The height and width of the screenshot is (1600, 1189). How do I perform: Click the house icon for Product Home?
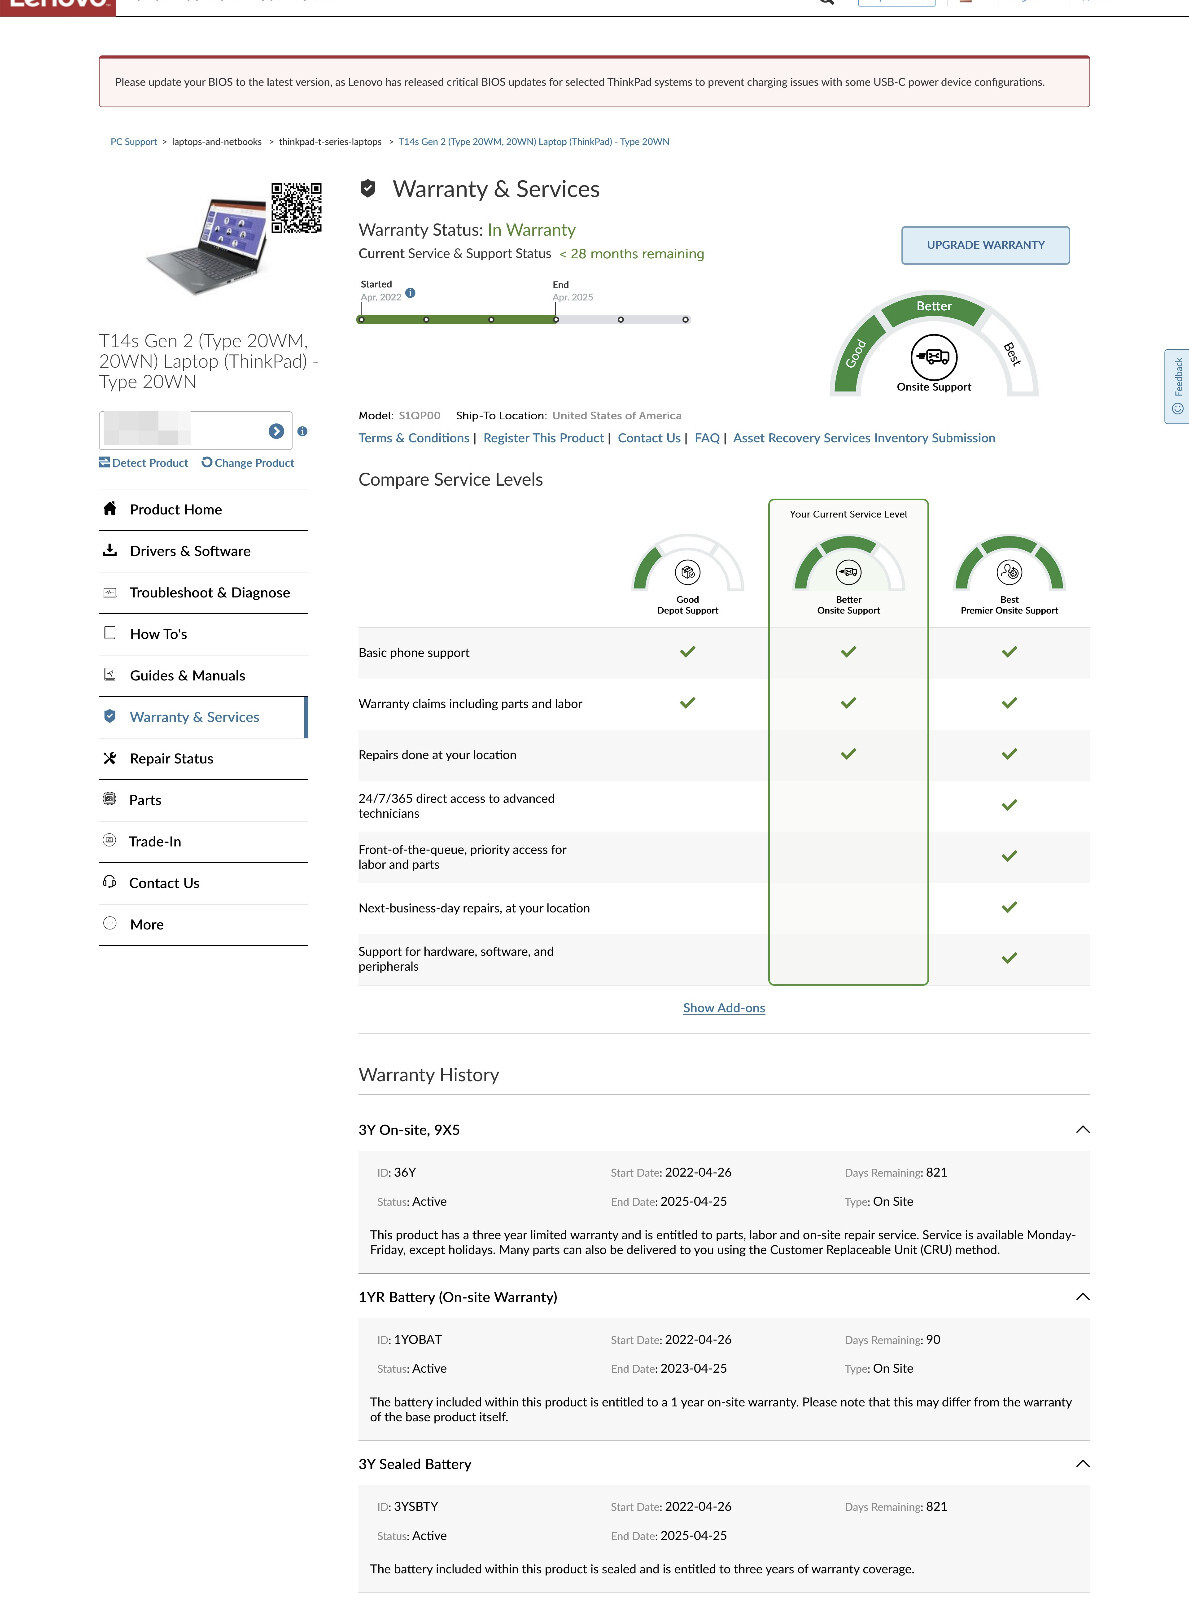(110, 508)
